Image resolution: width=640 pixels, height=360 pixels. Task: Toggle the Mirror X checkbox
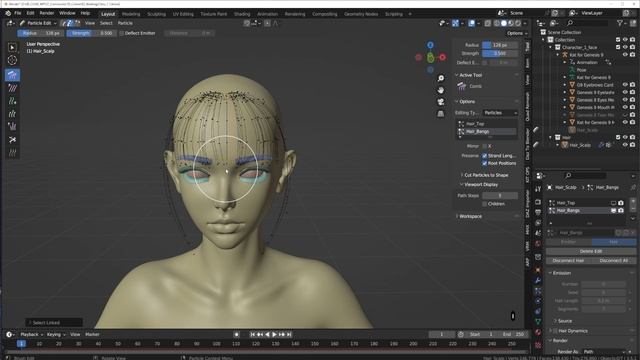[x=484, y=146]
